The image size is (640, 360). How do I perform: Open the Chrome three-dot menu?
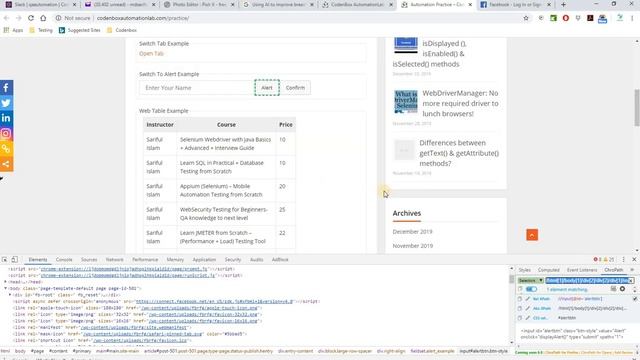coord(632,18)
